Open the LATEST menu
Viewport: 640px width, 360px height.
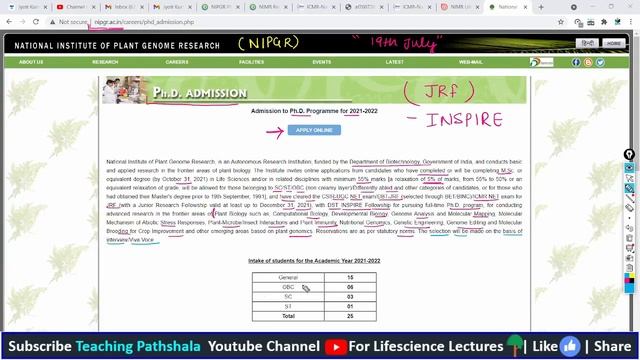tap(394, 62)
